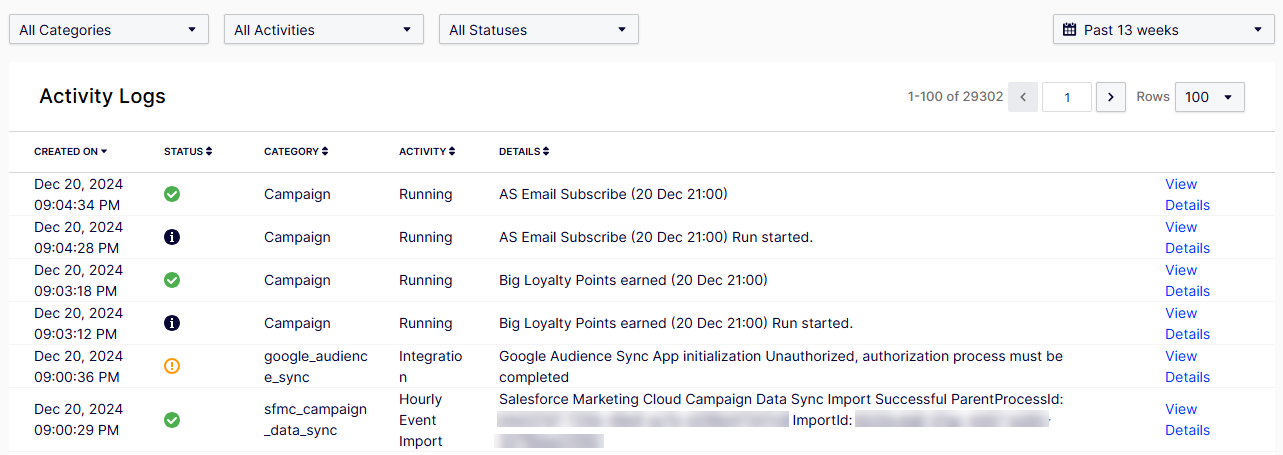Image resolution: width=1283 pixels, height=455 pixels.
Task: Sort the table by Status column
Action: [x=188, y=152]
